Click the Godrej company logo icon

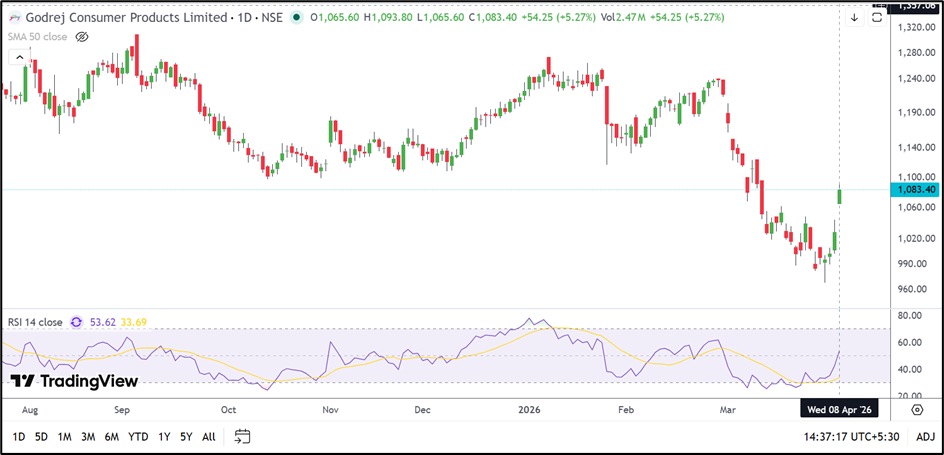tap(13, 17)
